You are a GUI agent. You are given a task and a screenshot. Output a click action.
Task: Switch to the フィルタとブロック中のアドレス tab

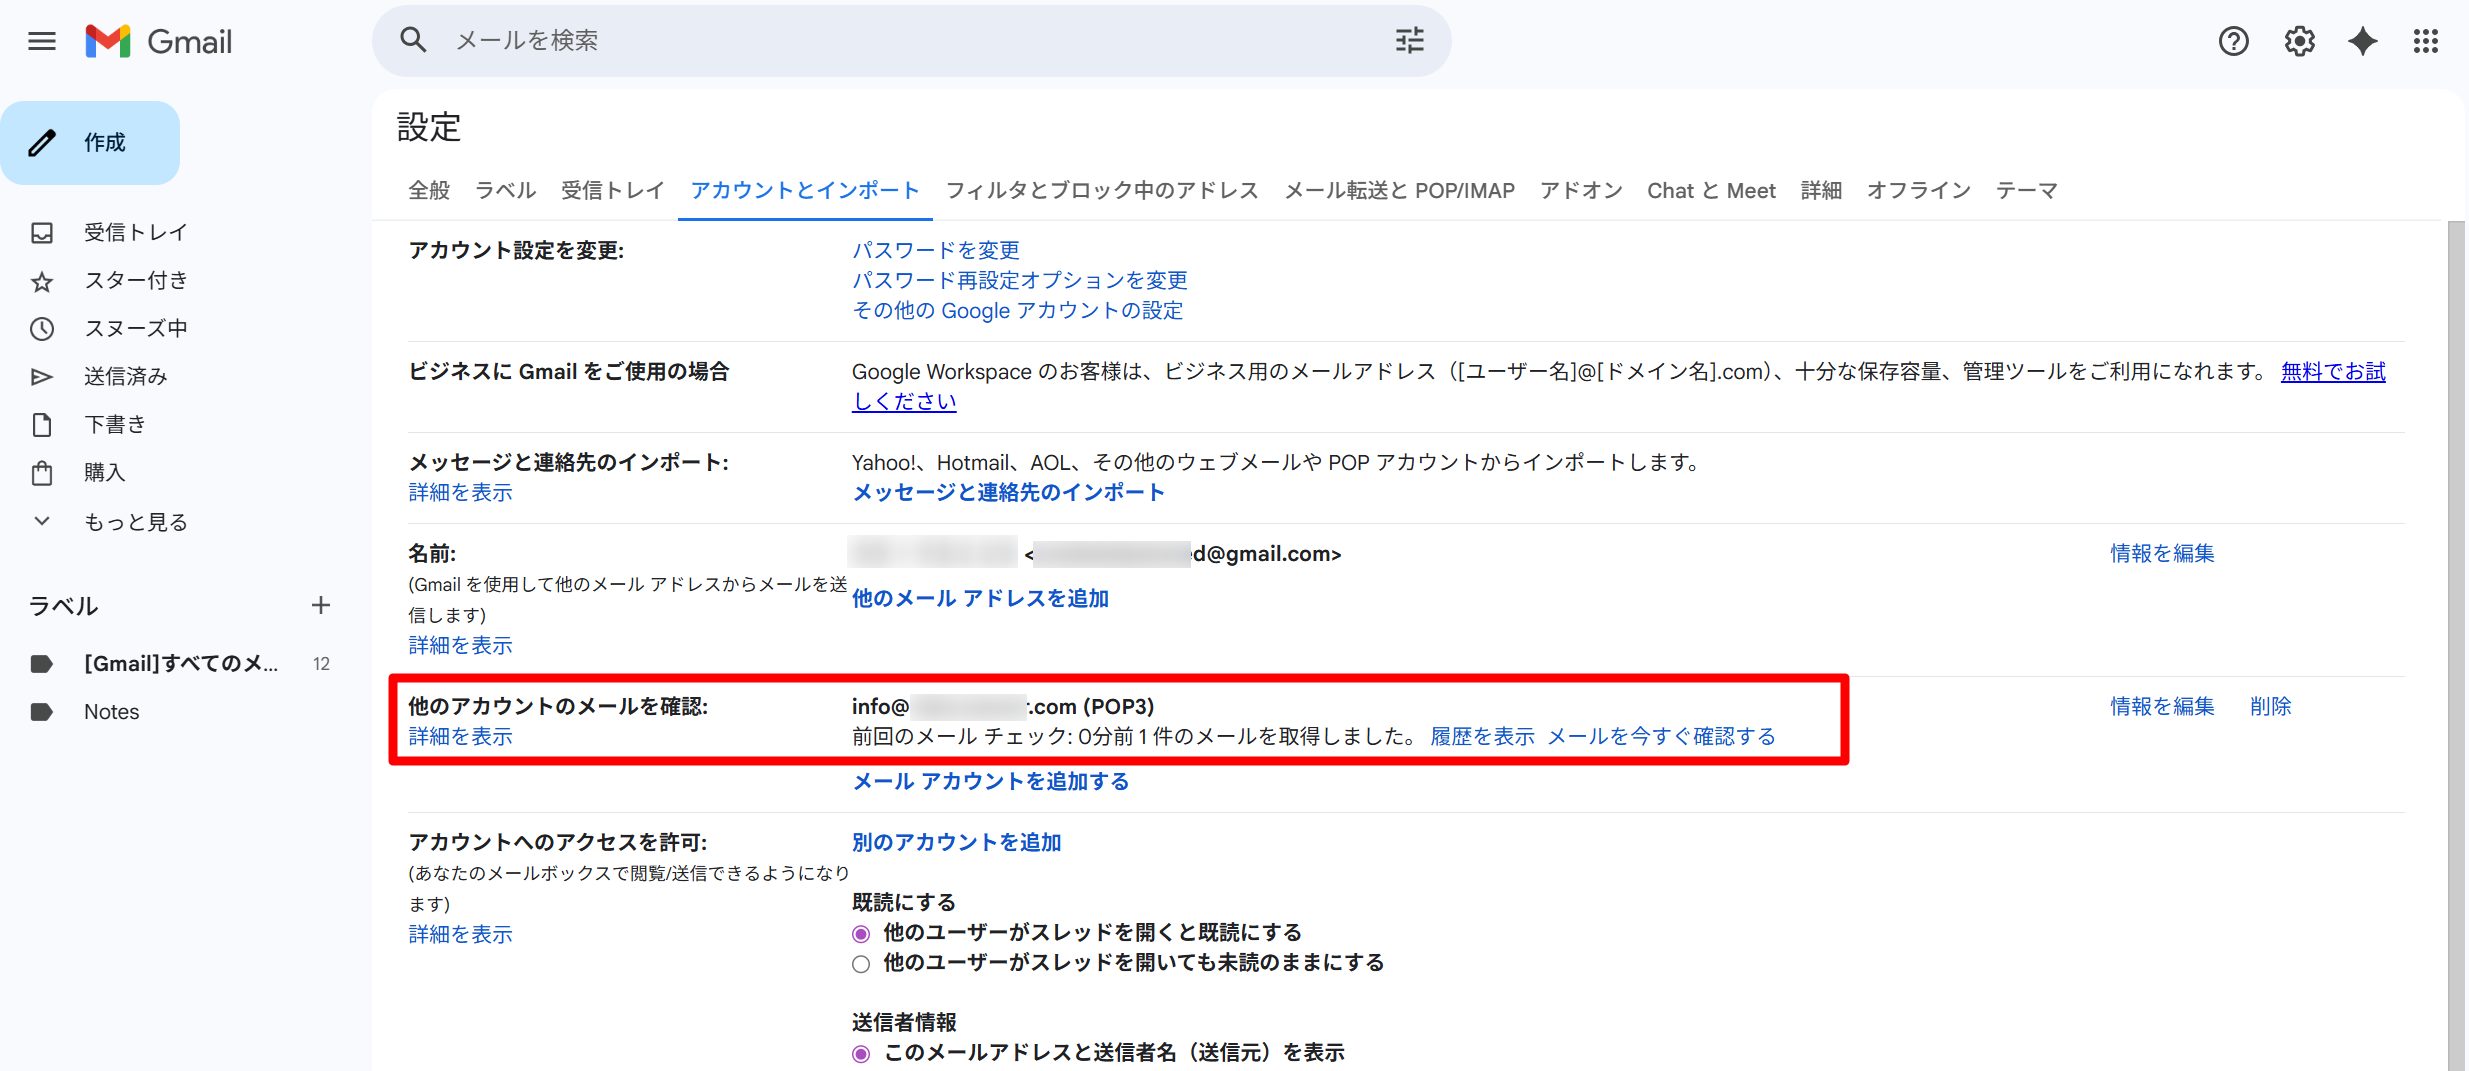click(x=1101, y=190)
